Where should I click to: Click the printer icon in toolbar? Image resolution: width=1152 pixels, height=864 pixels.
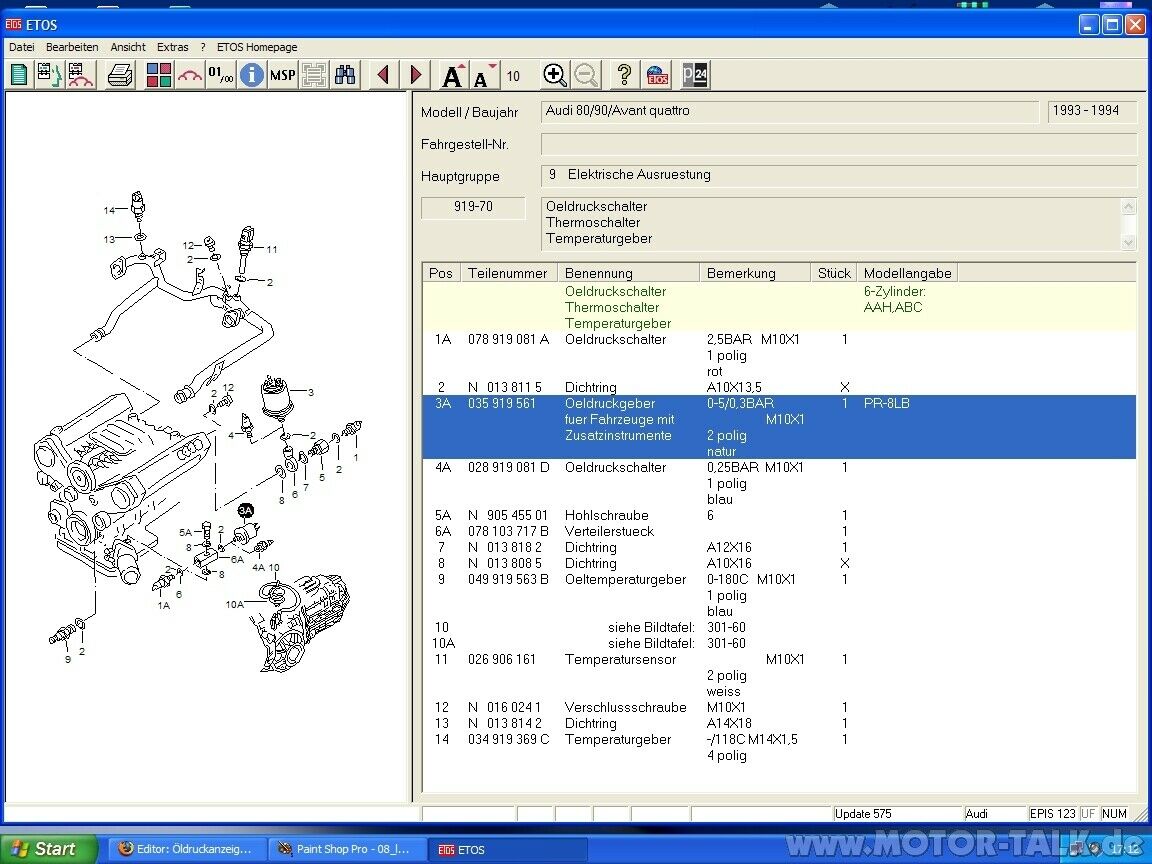click(x=121, y=75)
